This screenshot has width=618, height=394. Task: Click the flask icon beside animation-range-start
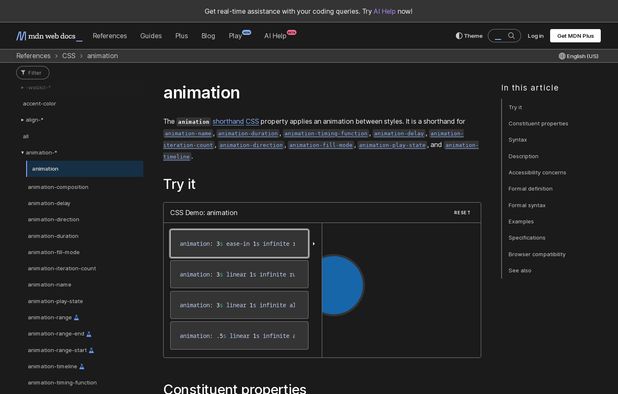point(91,350)
